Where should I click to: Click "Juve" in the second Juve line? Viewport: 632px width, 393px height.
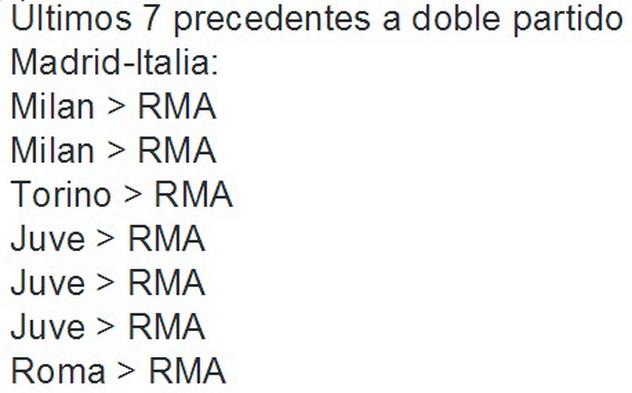[48, 282]
